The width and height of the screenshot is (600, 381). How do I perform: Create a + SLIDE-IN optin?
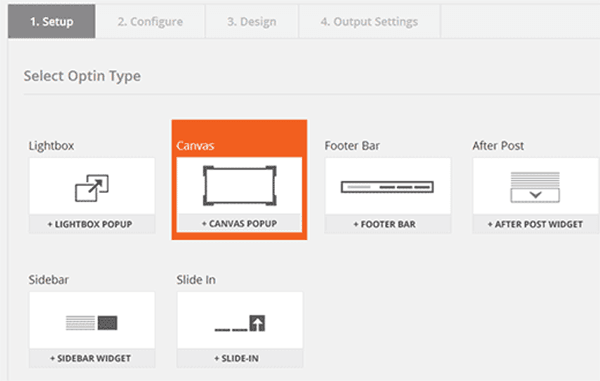[240, 358]
